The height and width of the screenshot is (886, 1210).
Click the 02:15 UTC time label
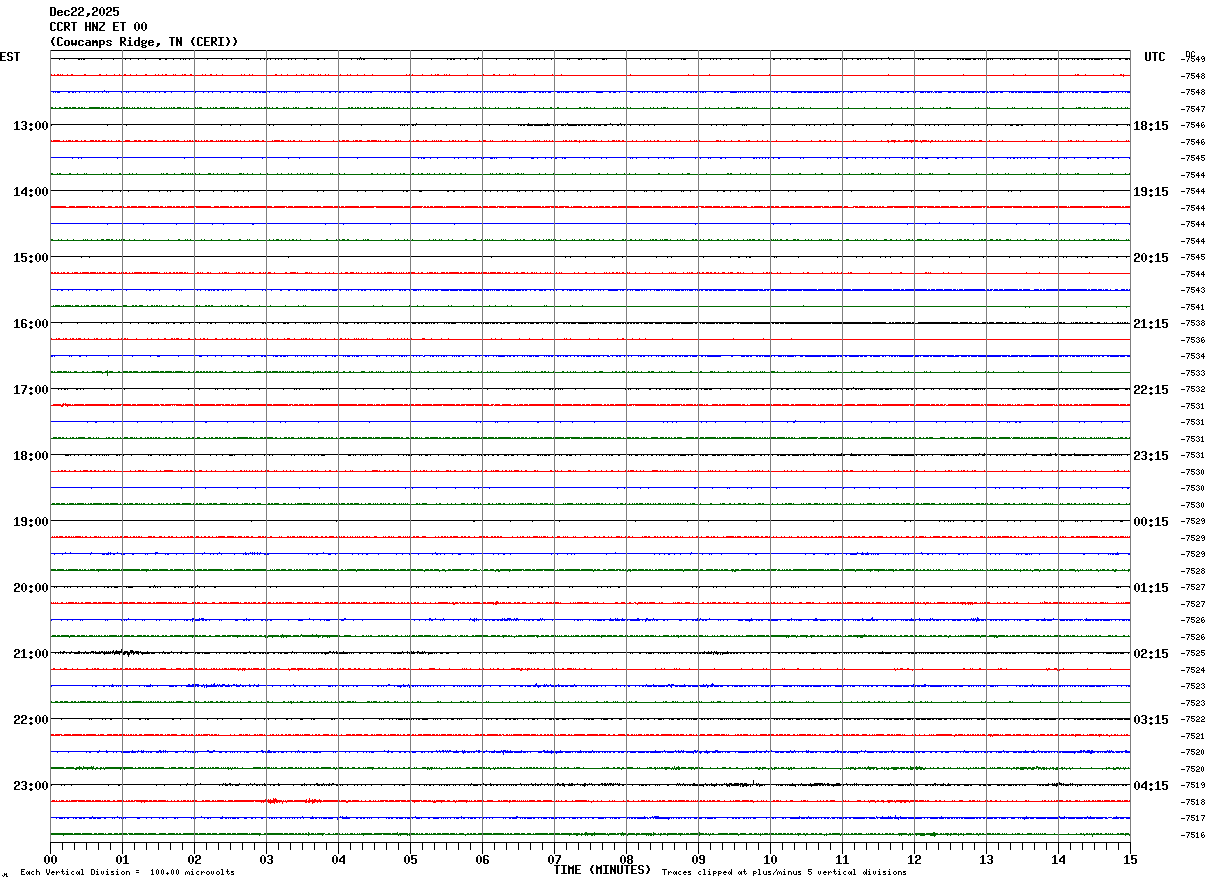(1151, 654)
